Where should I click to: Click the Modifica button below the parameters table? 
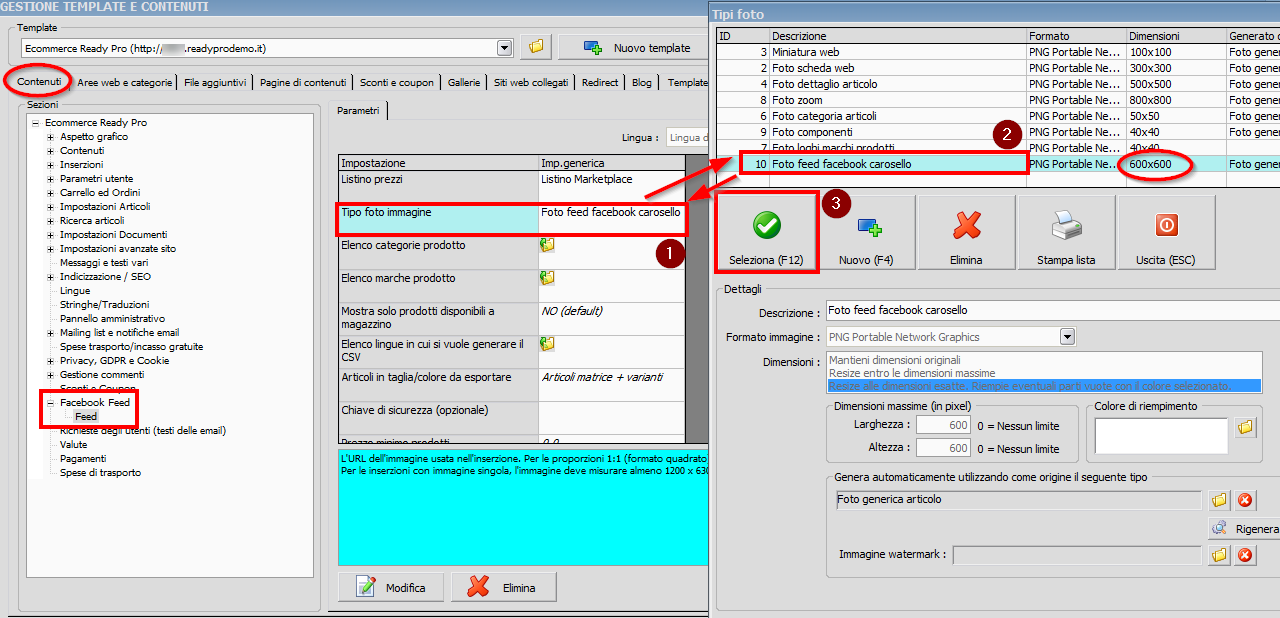[x=392, y=587]
